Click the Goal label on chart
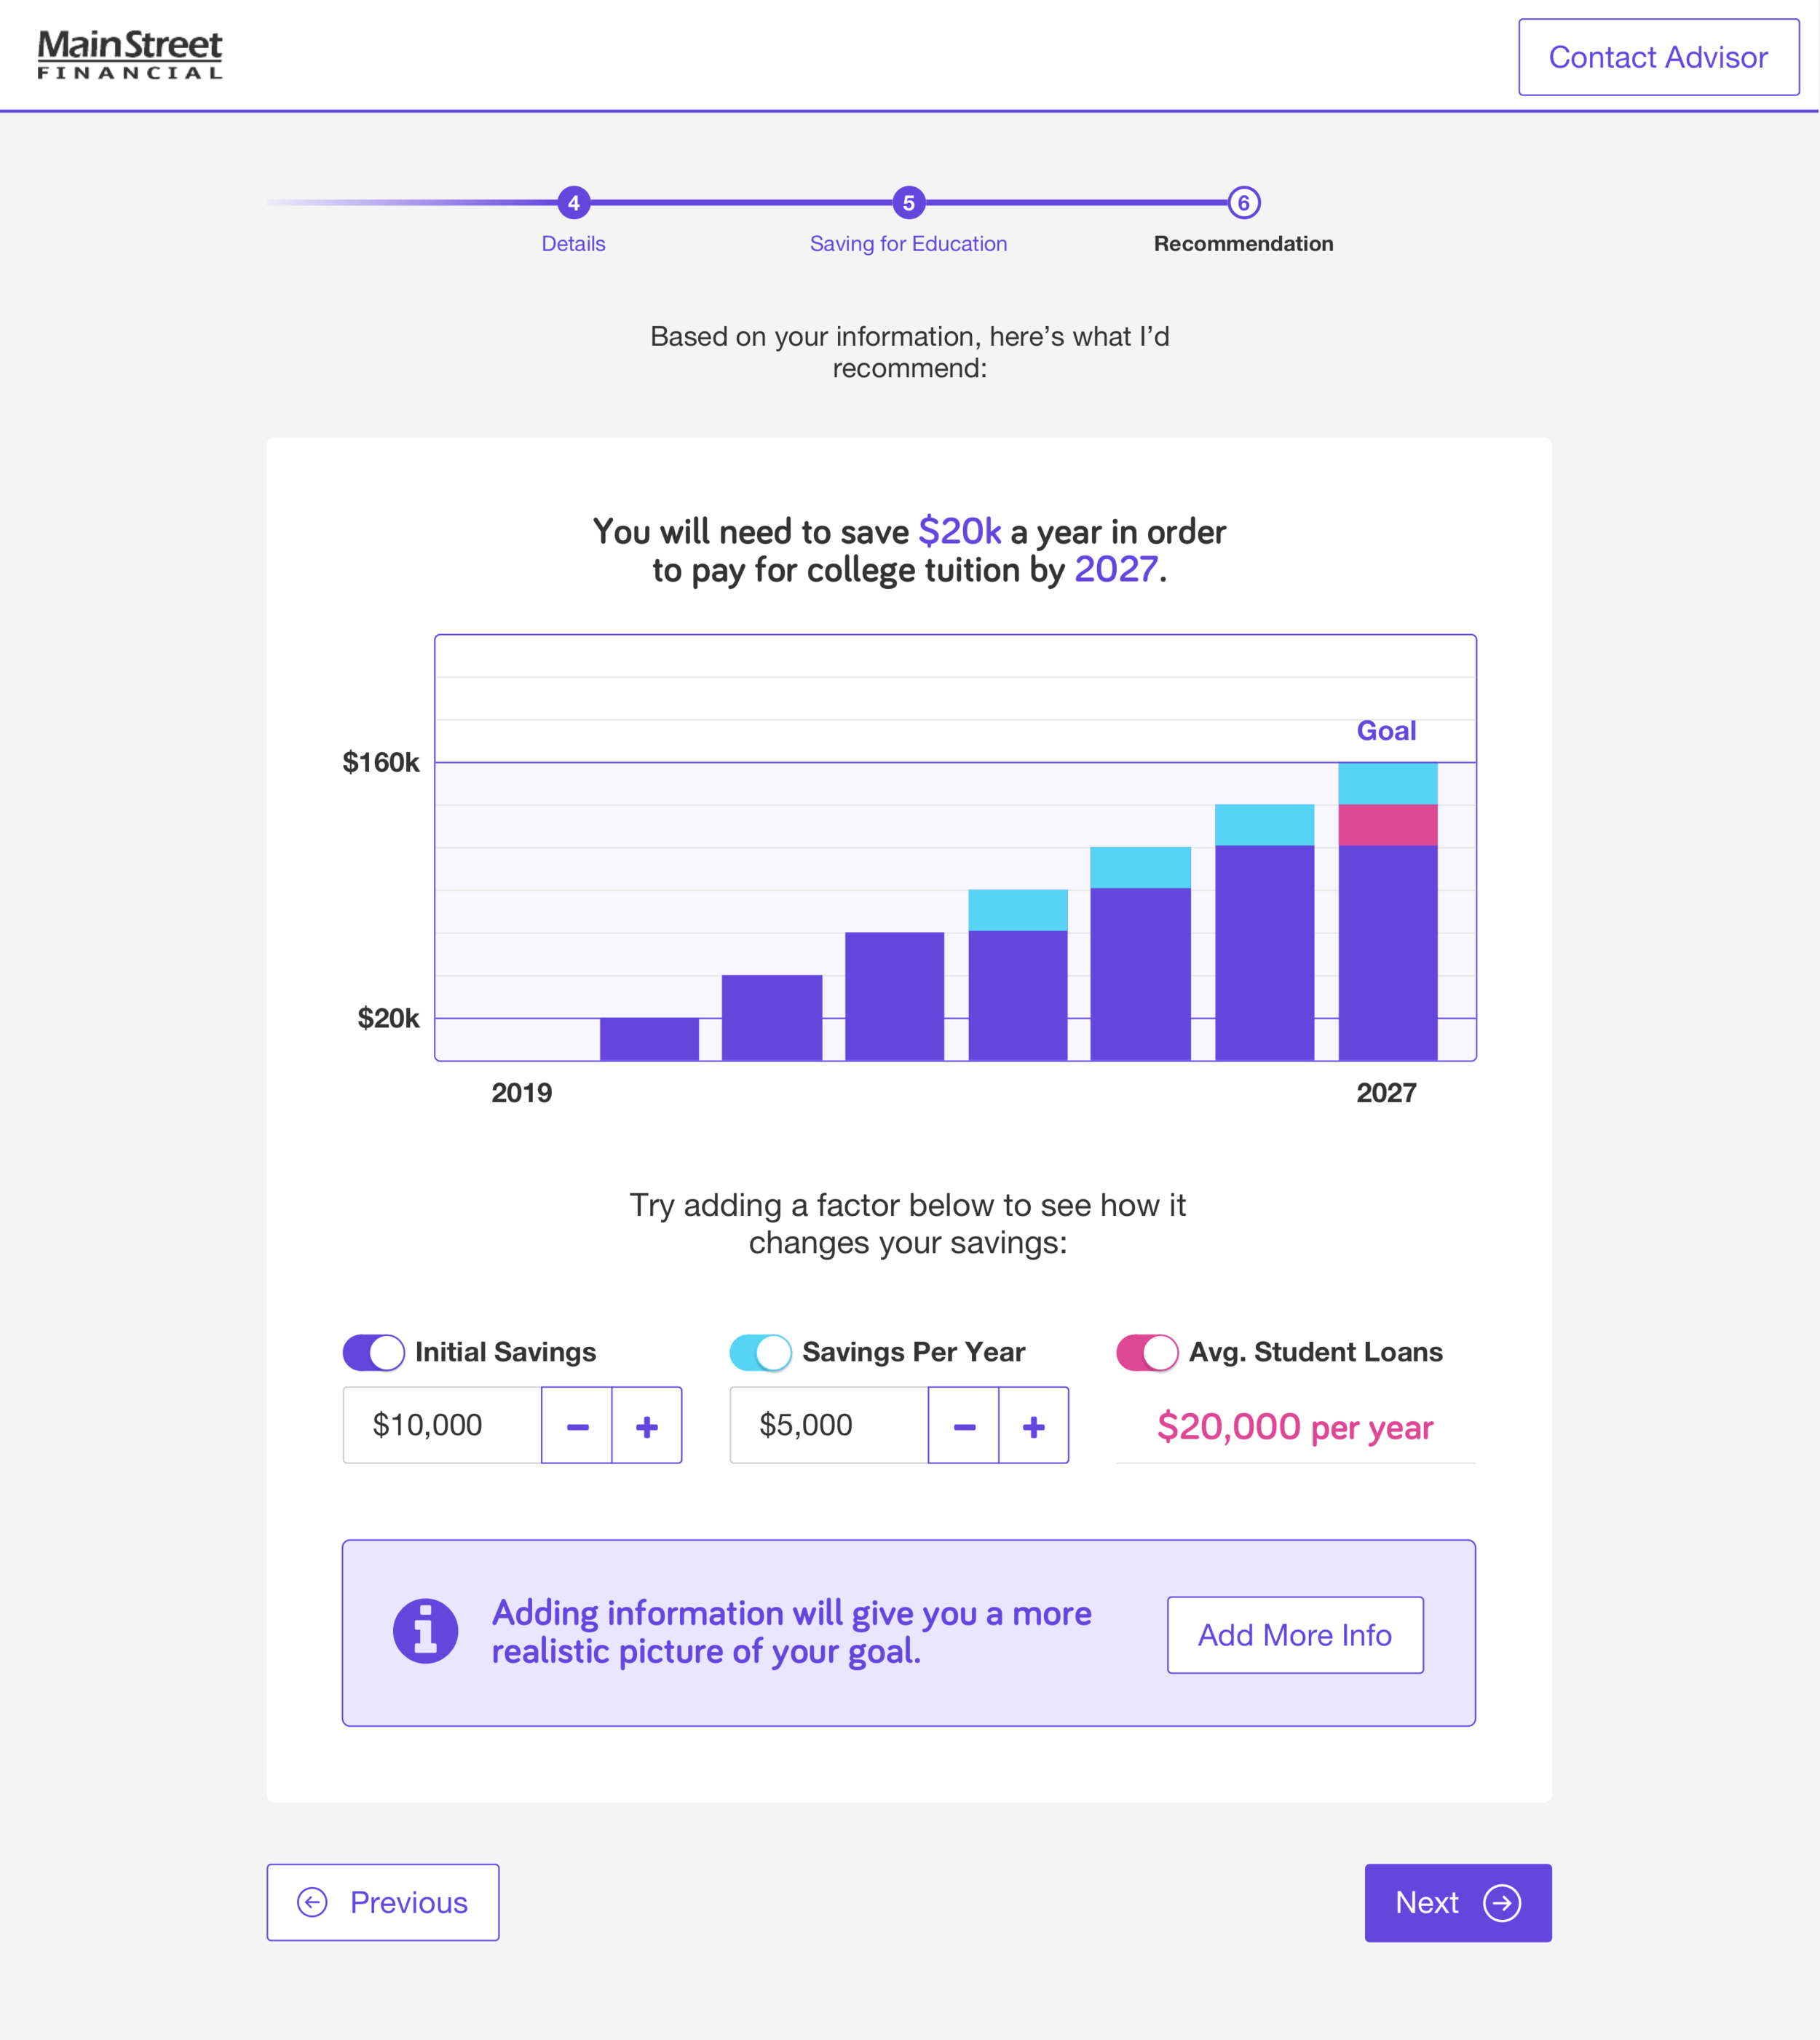The width and height of the screenshot is (1820, 2040). (1386, 731)
